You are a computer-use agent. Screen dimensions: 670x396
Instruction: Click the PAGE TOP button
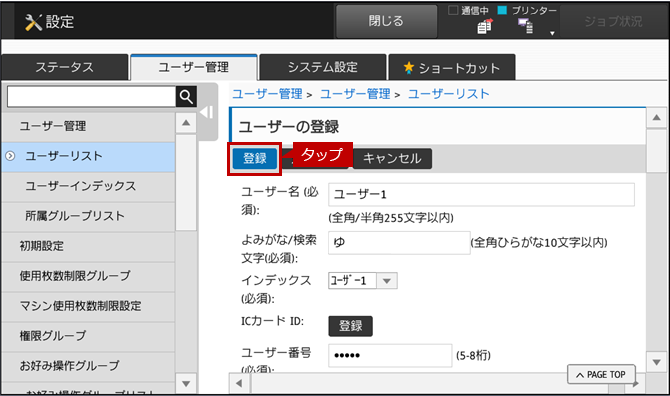[x=601, y=375]
